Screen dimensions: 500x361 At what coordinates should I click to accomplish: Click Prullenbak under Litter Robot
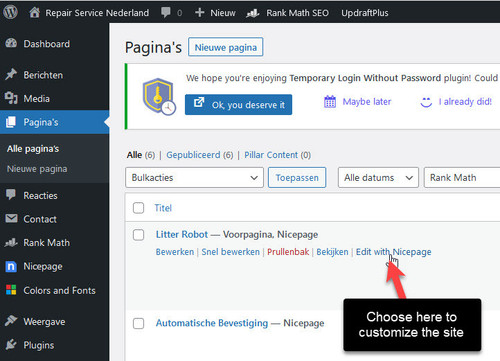(288, 252)
